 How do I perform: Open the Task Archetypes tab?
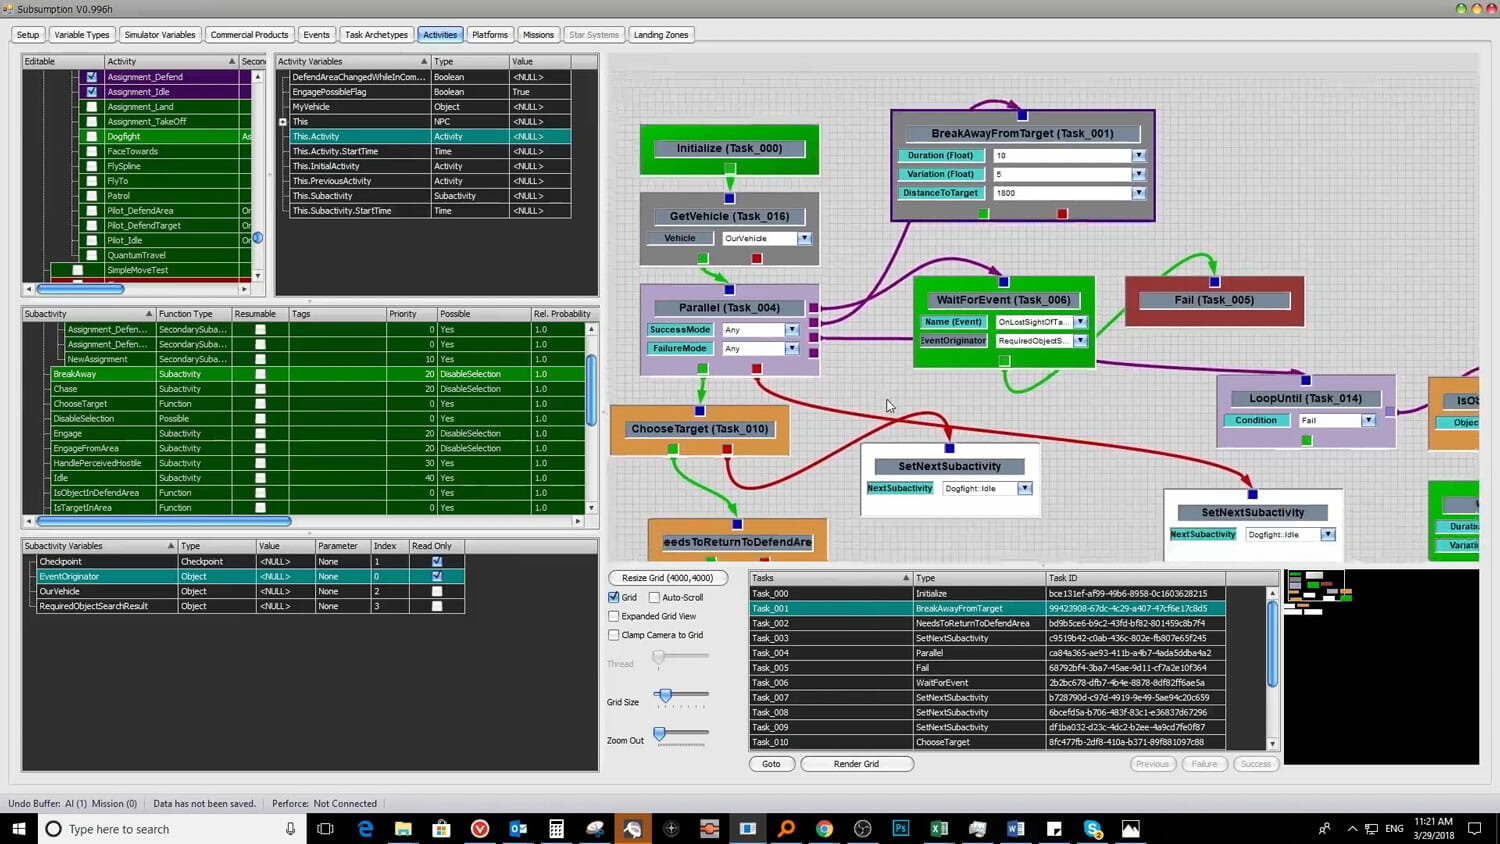(x=376, y=35)
